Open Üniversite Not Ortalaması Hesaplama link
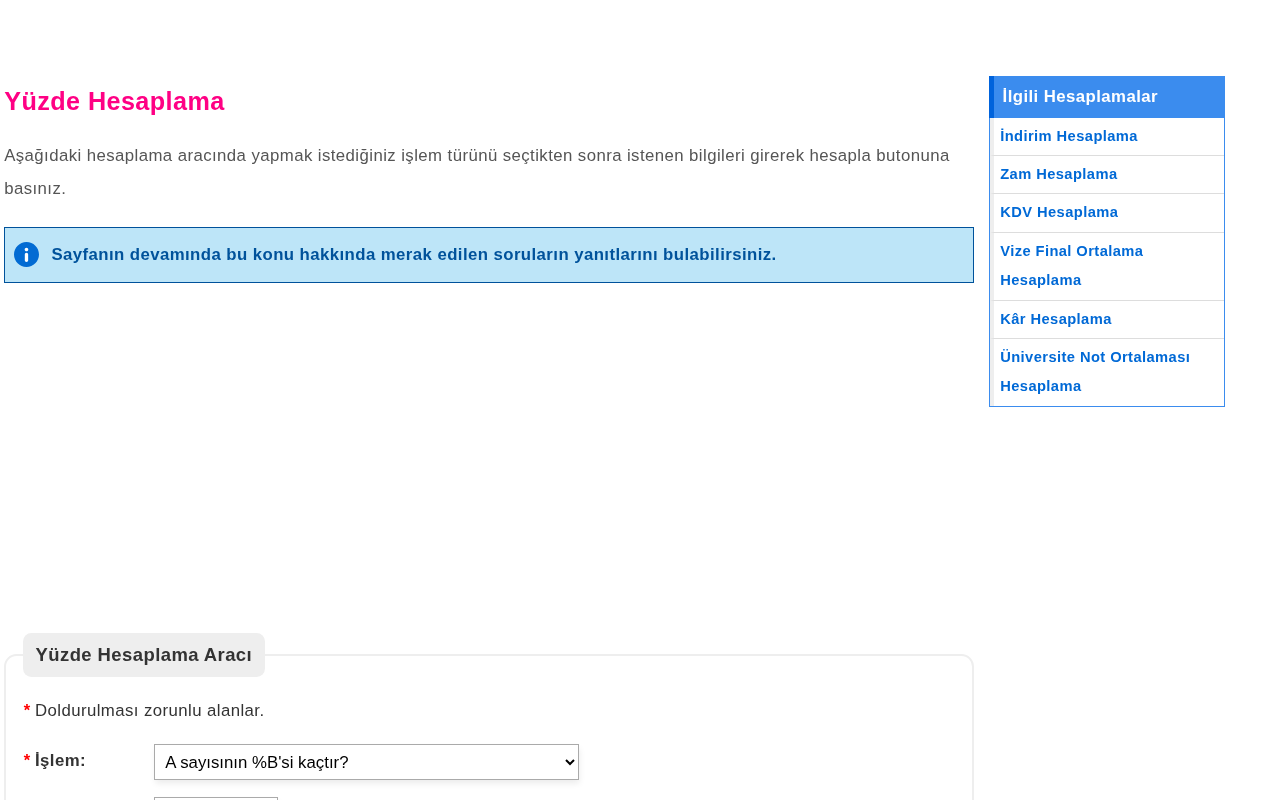This screenshot has width=1280, height=800. (x=1095, y=372)
